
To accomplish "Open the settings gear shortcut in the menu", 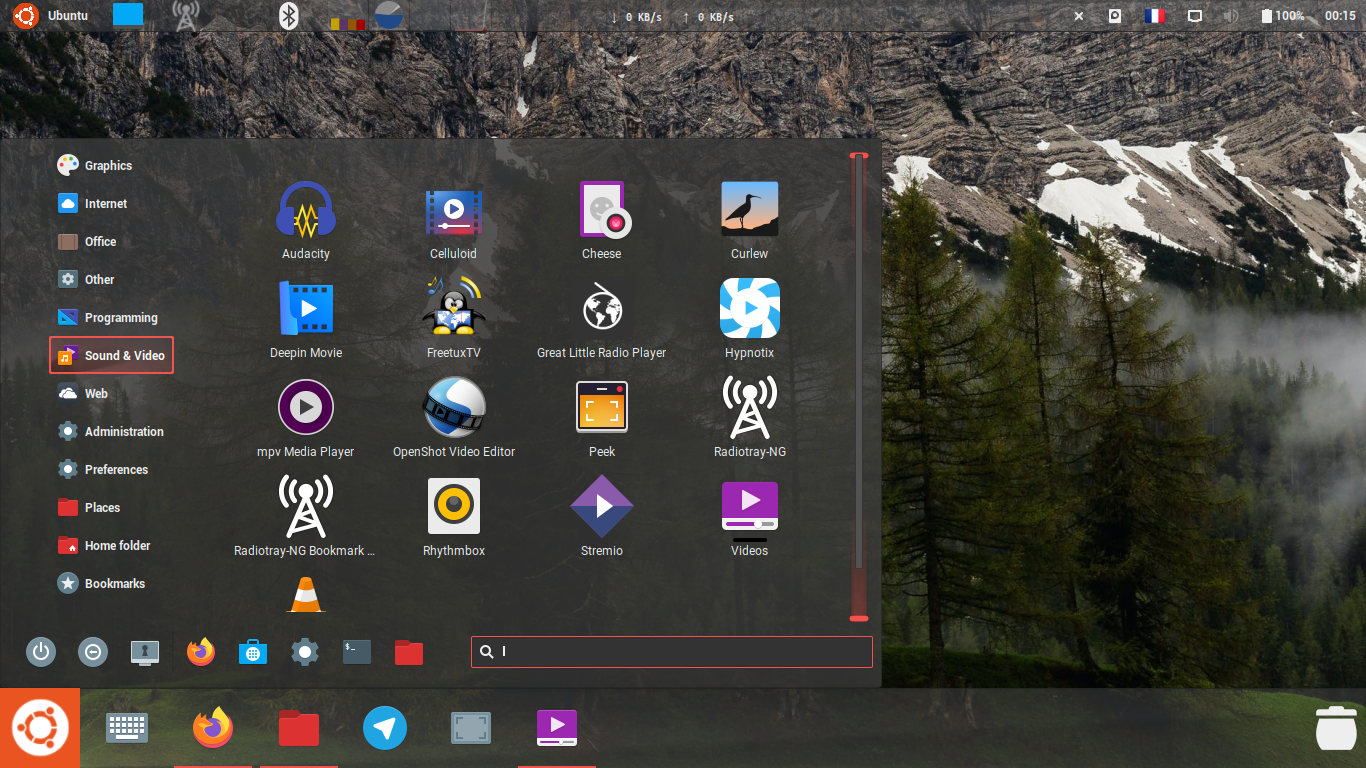I will tap(305, 653).
